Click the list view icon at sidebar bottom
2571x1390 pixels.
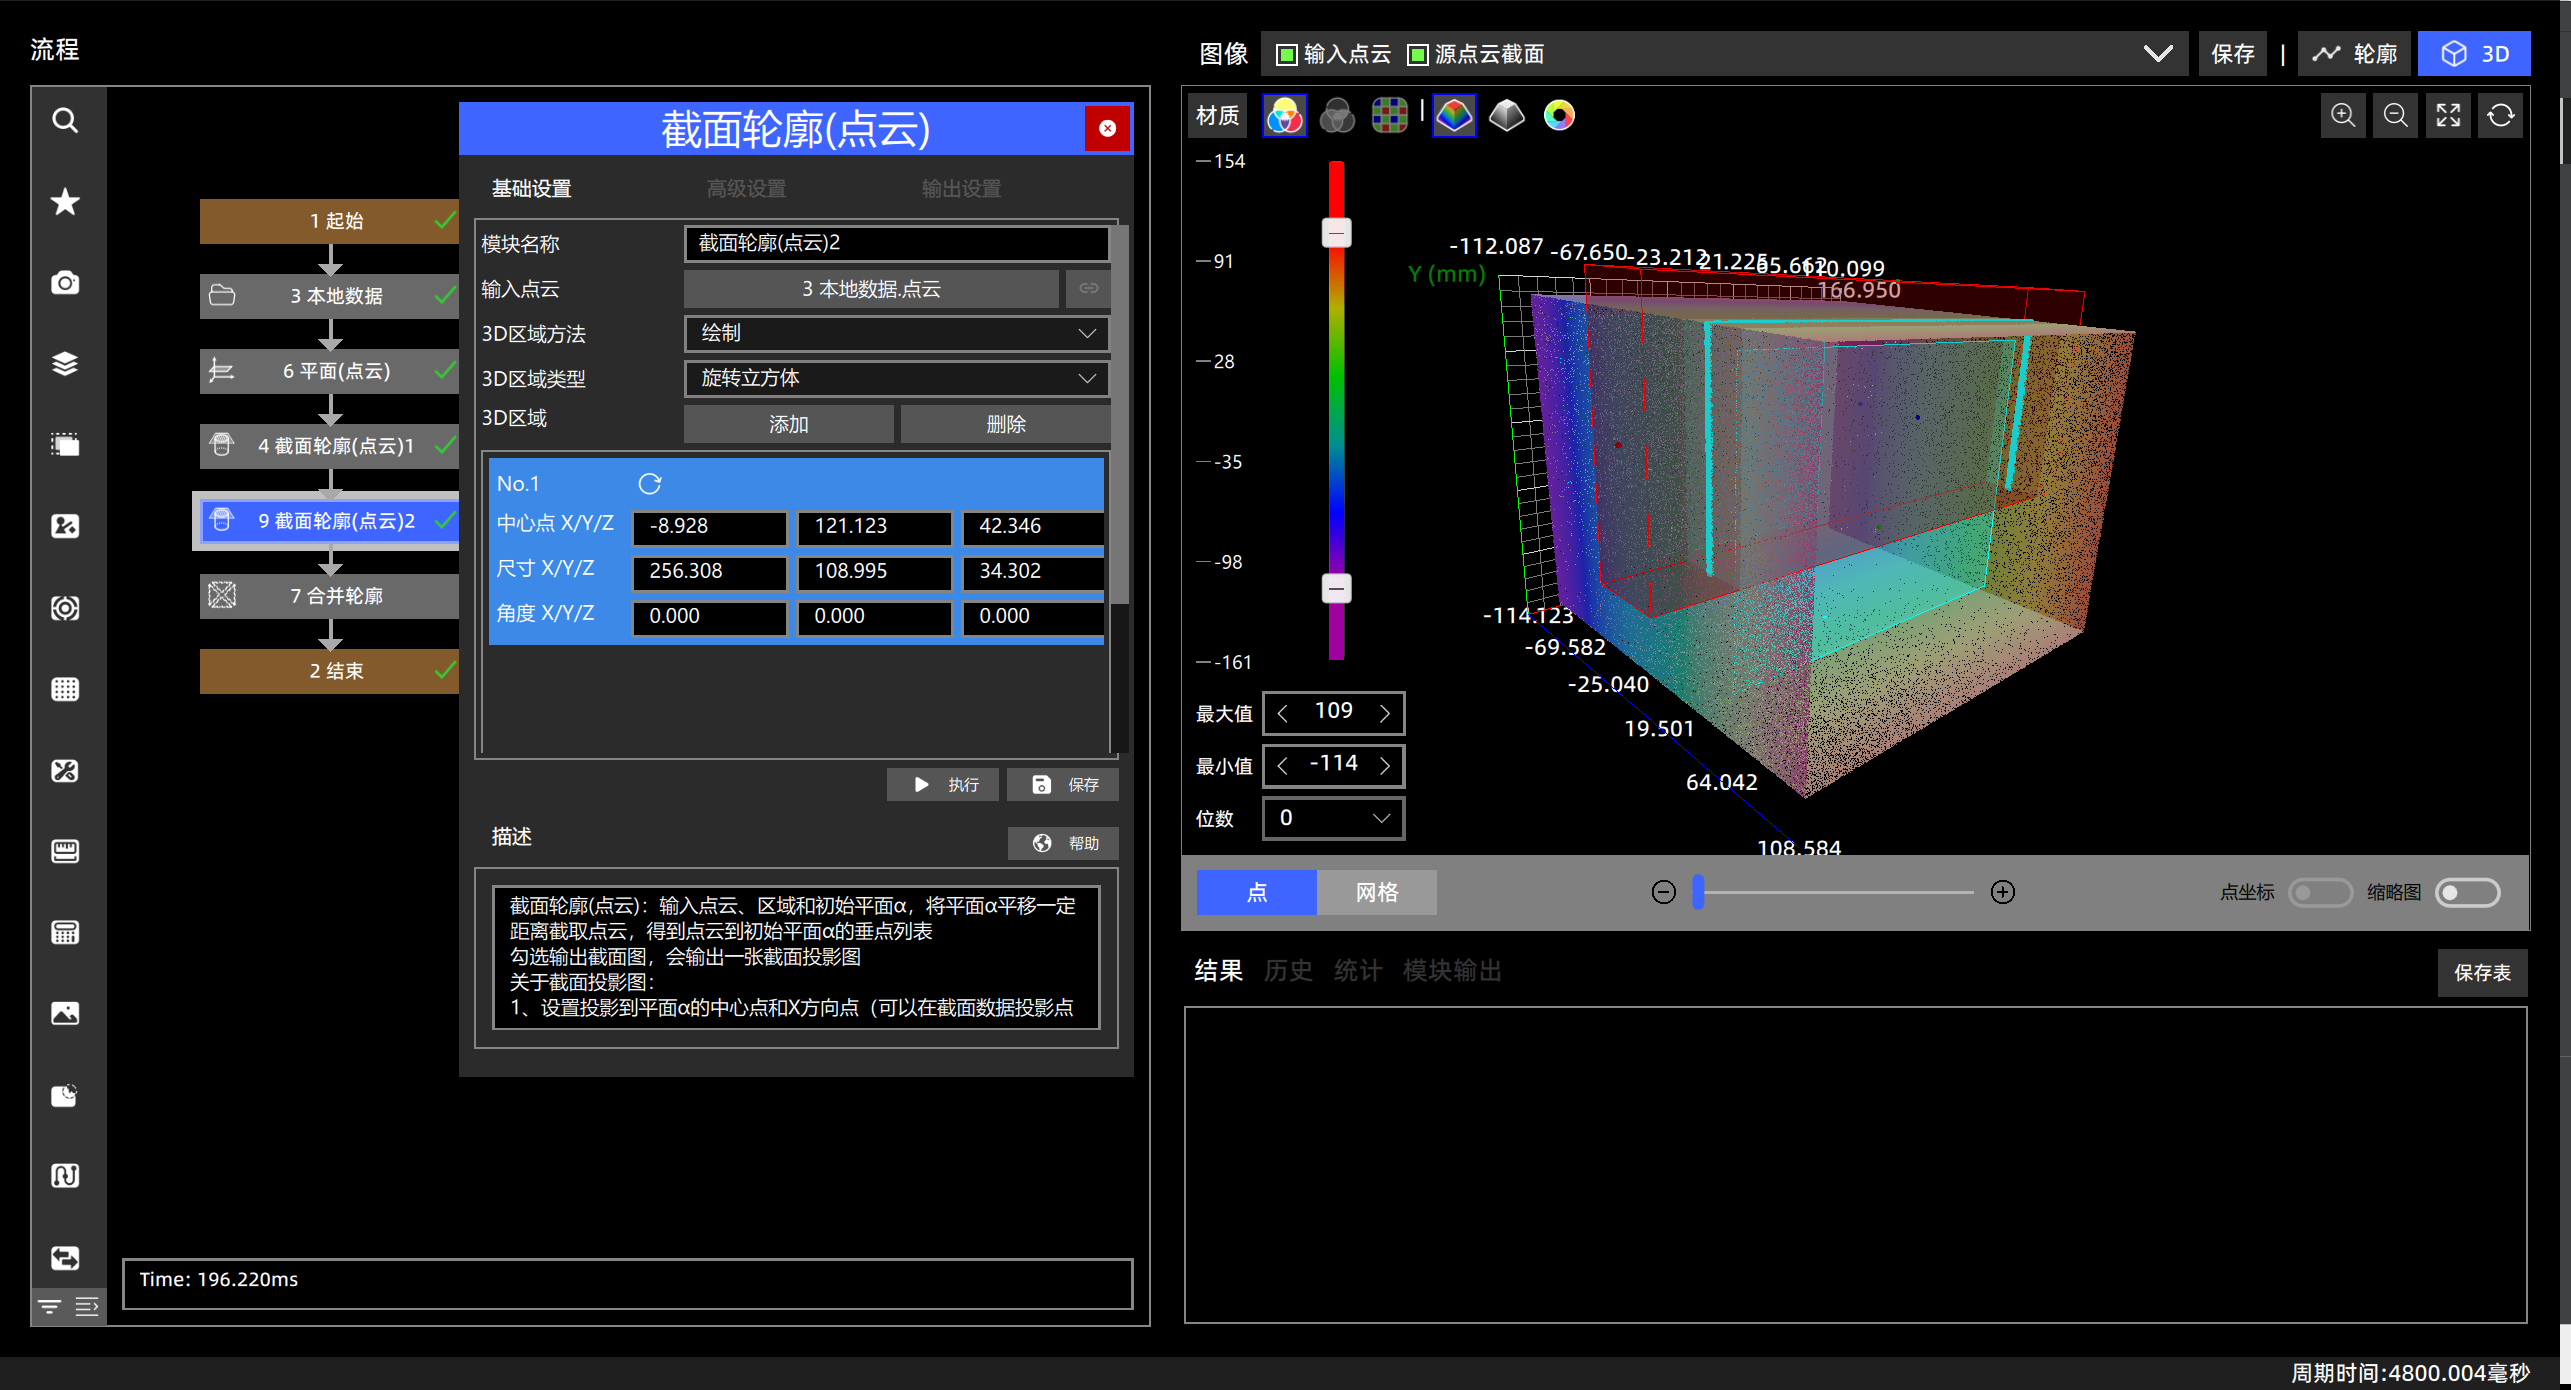(x=87, y=1306)
